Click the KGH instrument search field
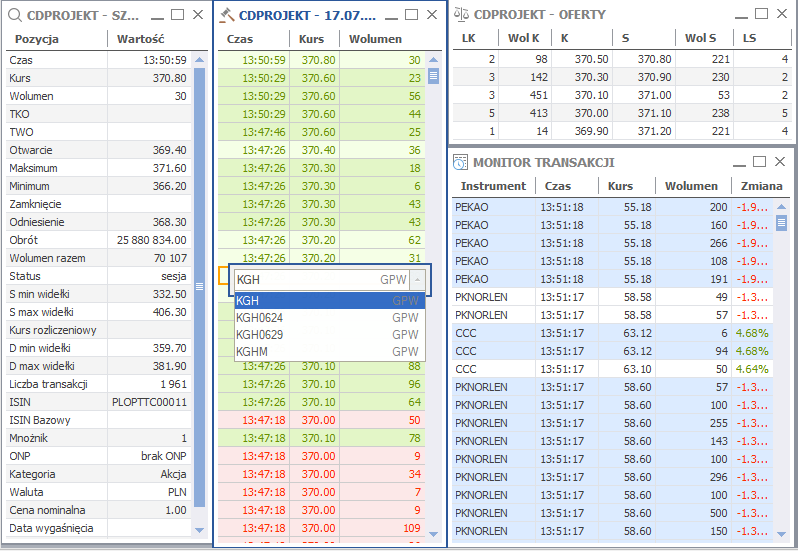This screenshot has height=551, width=798. pyautogui.click(x=322, y=279)
